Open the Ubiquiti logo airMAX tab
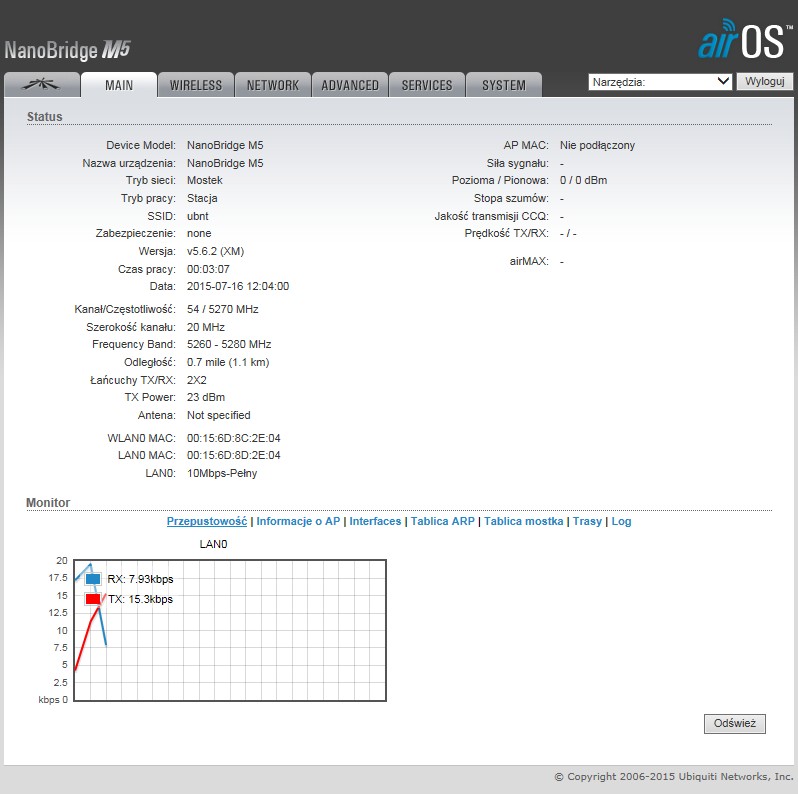Screen dimensions: 798x794 pyautogui.click(x=42, y=84)
